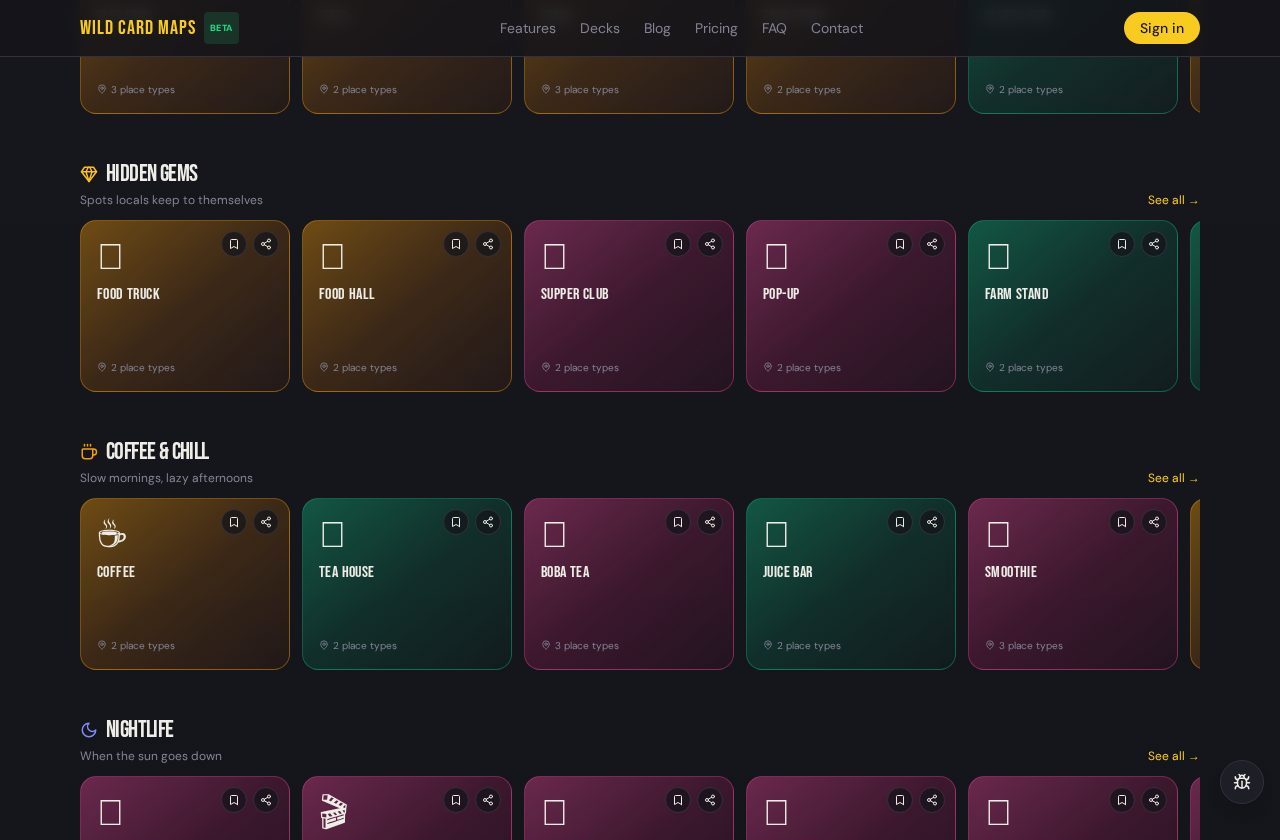
Task: Go to the Decks page
Action: (600, 28)
